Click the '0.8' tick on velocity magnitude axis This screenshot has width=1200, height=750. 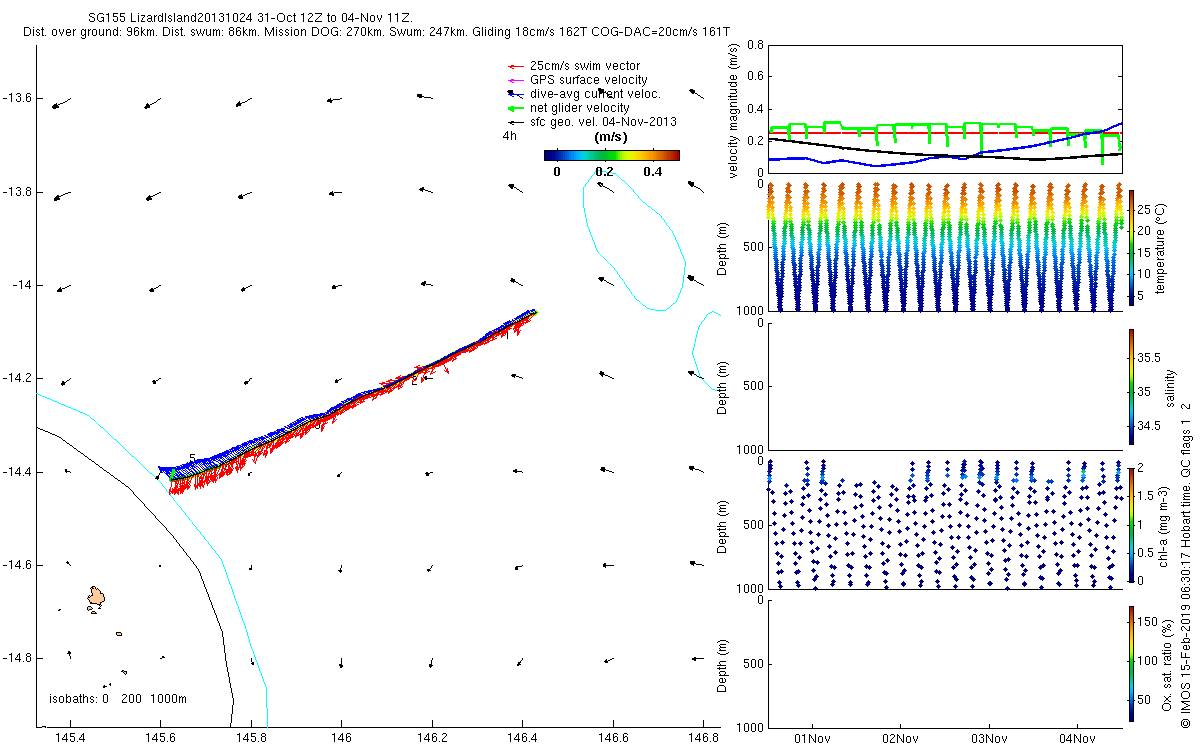tap(754, 46)
